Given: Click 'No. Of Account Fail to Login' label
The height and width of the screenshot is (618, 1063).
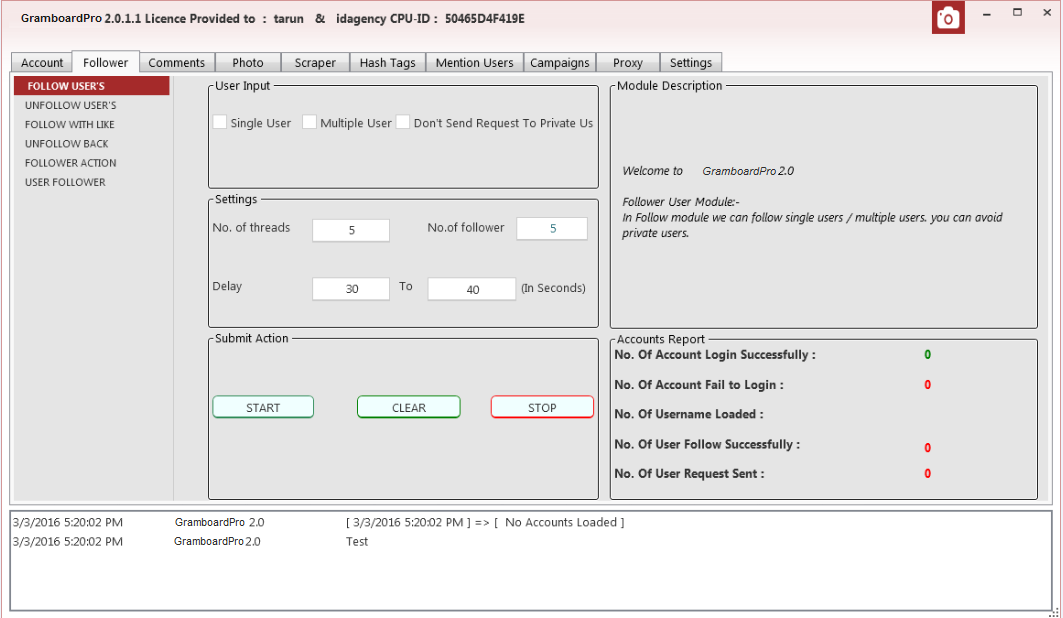Looking at the screenshot, I should click(x=698, y=385).
